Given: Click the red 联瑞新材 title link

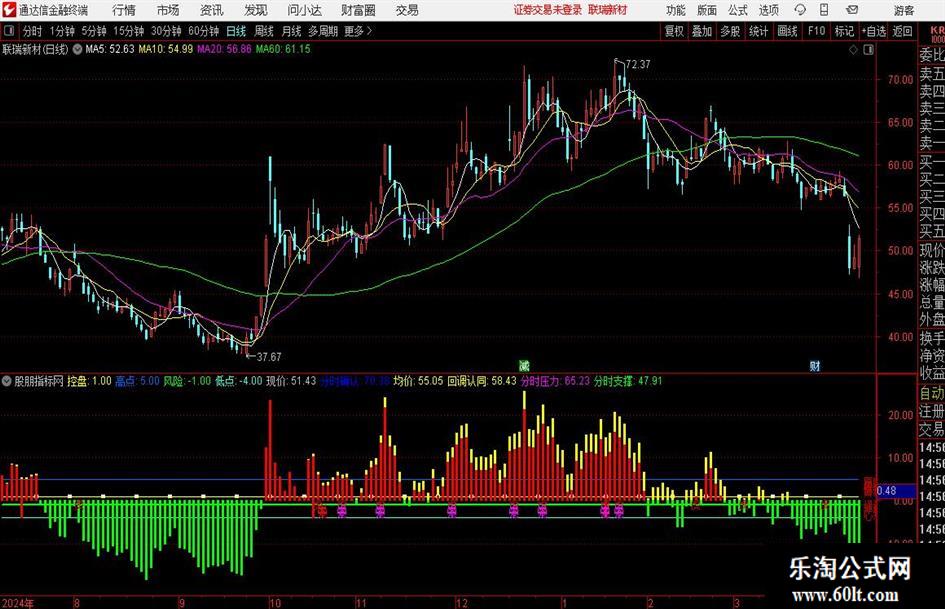Looking at the screenshot, I should pos(608,10).
